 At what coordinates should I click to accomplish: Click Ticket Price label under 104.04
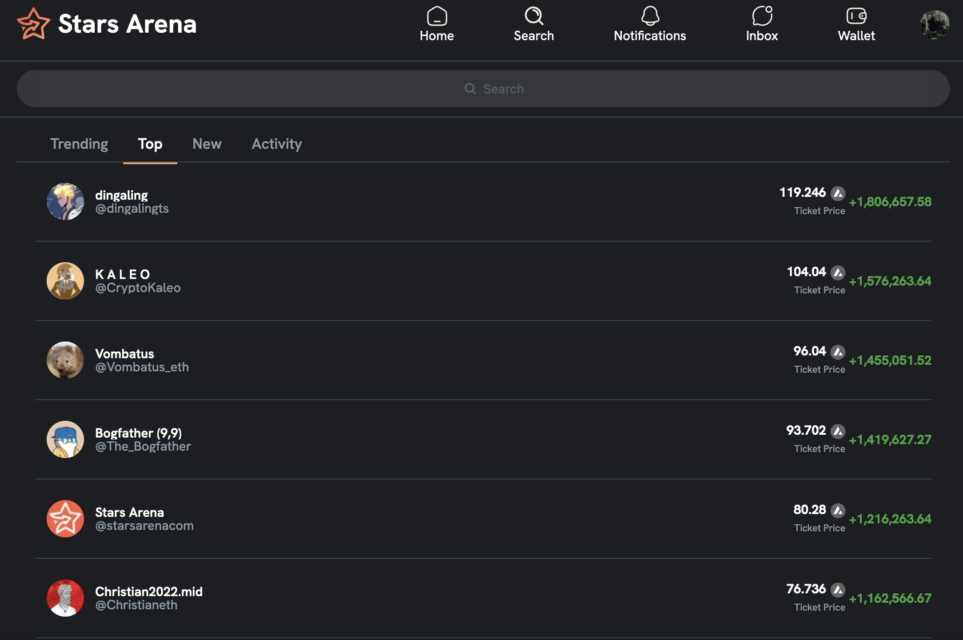coord(819,290)
